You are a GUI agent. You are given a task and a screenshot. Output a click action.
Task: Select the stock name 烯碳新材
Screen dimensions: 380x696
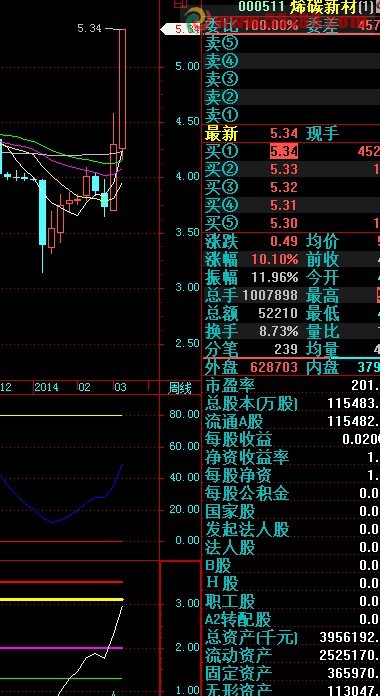[323, 6]
